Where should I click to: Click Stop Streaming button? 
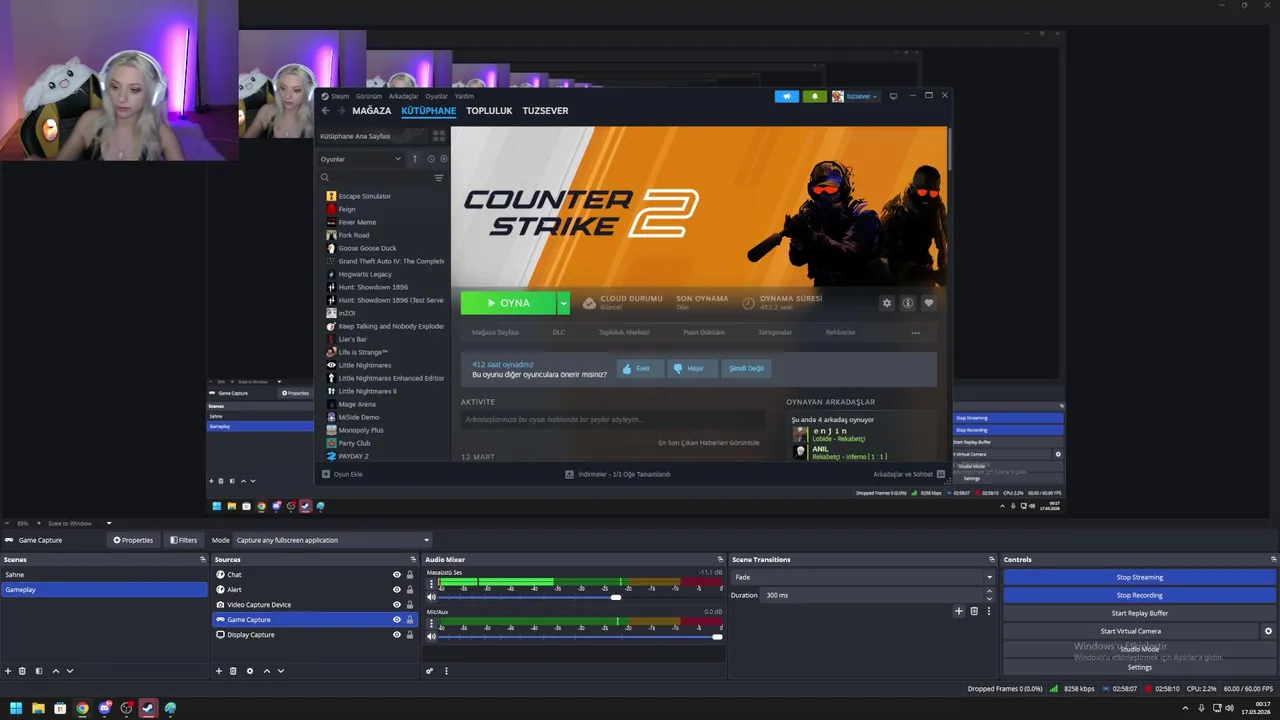[x=1139, y=577]
